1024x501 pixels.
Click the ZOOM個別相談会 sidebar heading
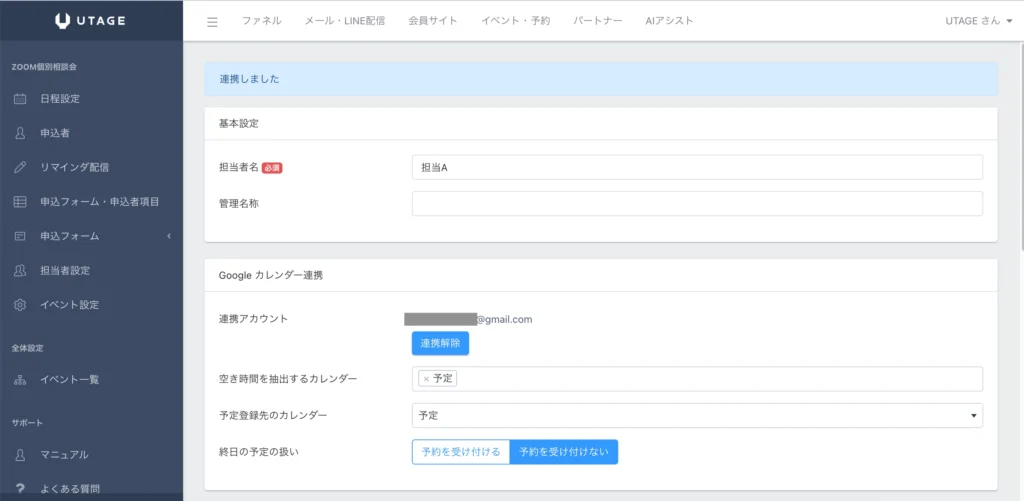coord(44,67)
